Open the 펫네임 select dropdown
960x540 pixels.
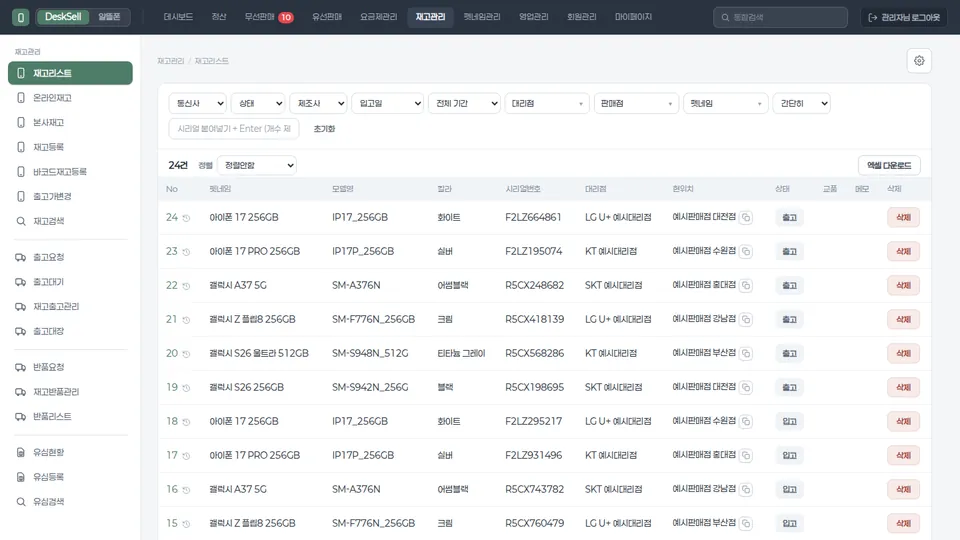726,103
